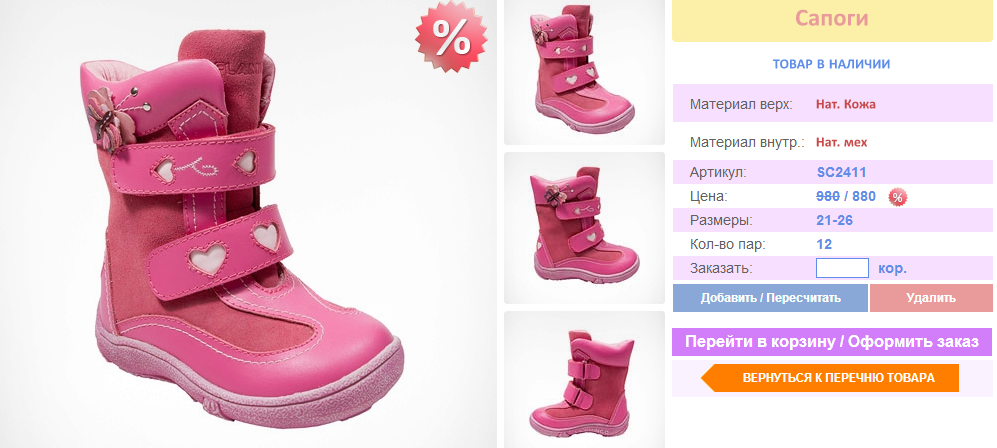Click the crossed-out old price 980
The width and height of the screenshot is (997, 448).
click(x=828, y=196)
